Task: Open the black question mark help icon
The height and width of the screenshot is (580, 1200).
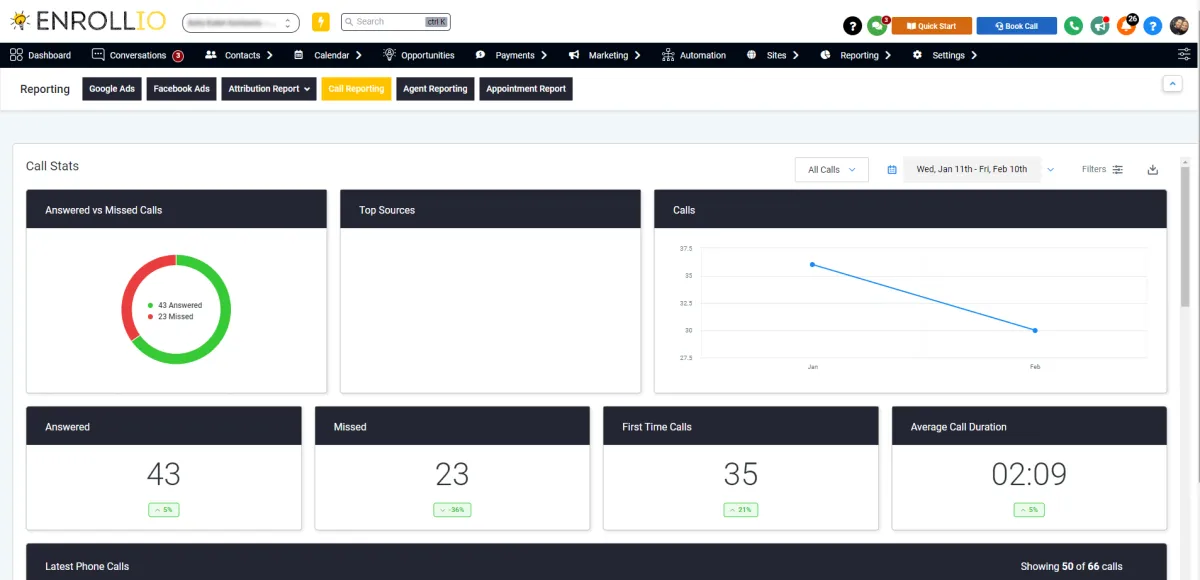Action: [852, 26]
